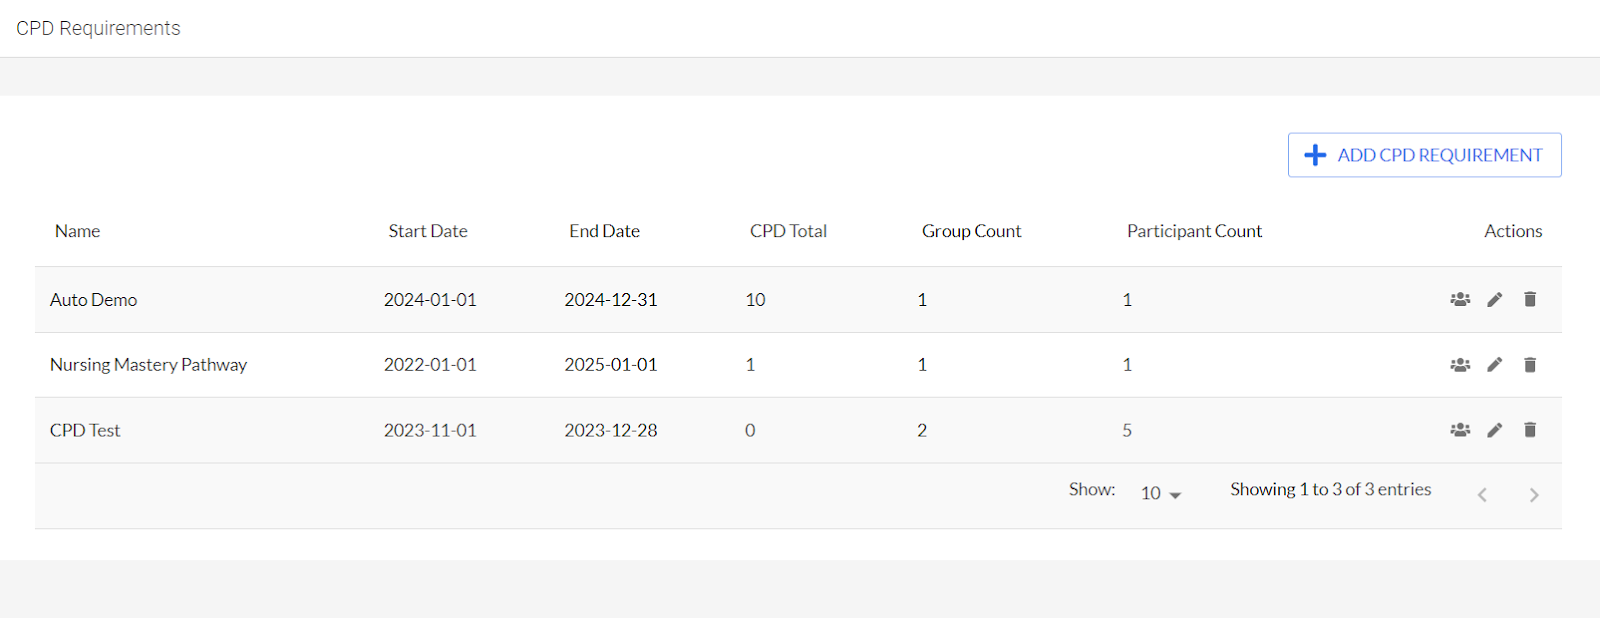The image size is (1600, 618).
Task: Open the Show entries per page dropdown
Action: [1161, 493]
